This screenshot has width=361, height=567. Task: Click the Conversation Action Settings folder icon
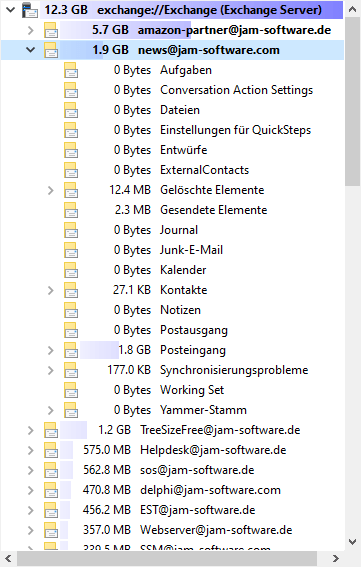click(71, 90)
